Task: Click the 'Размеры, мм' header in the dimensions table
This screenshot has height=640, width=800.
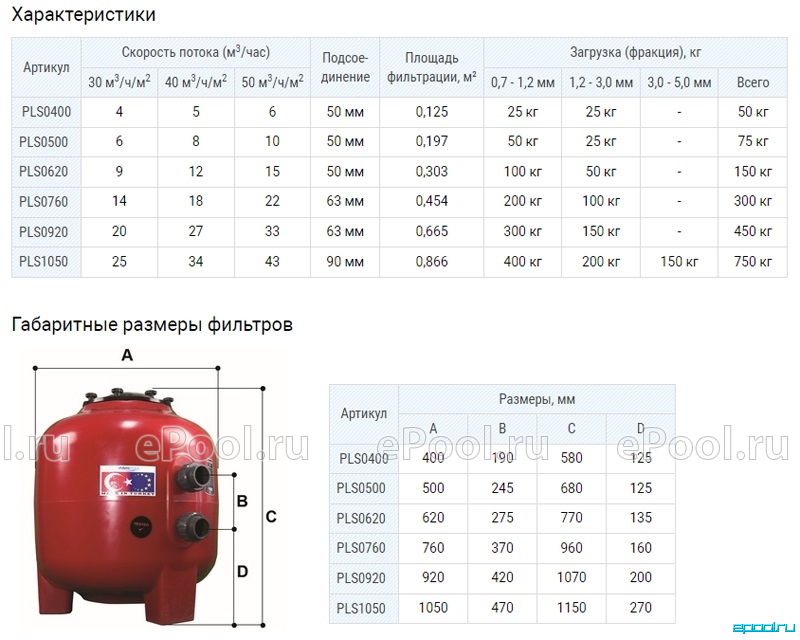Action: 537,399
